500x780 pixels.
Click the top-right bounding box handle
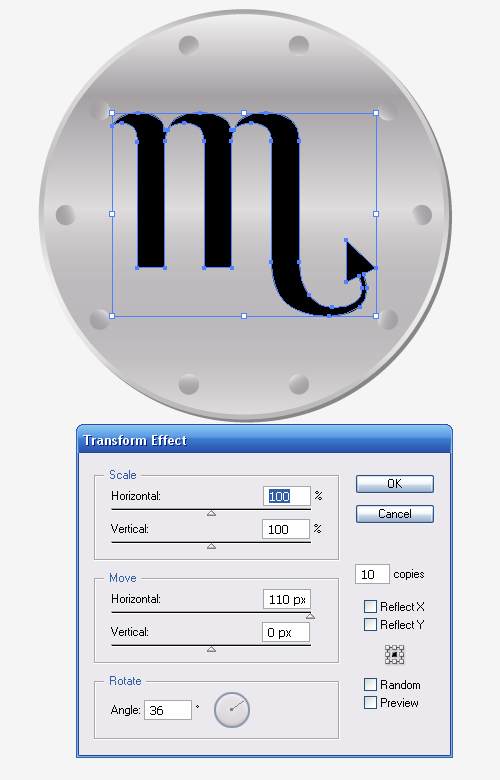click(x=376, y=113)
